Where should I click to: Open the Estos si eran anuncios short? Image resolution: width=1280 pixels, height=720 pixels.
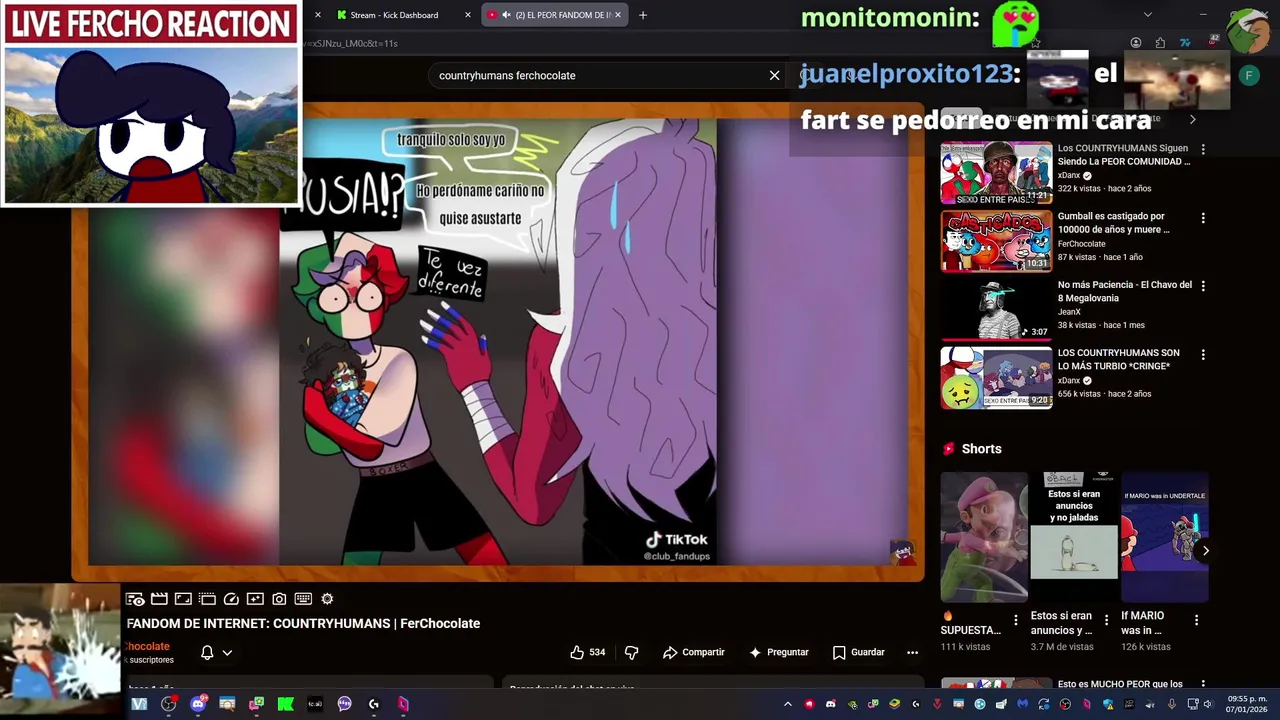tap(1074, 537)
